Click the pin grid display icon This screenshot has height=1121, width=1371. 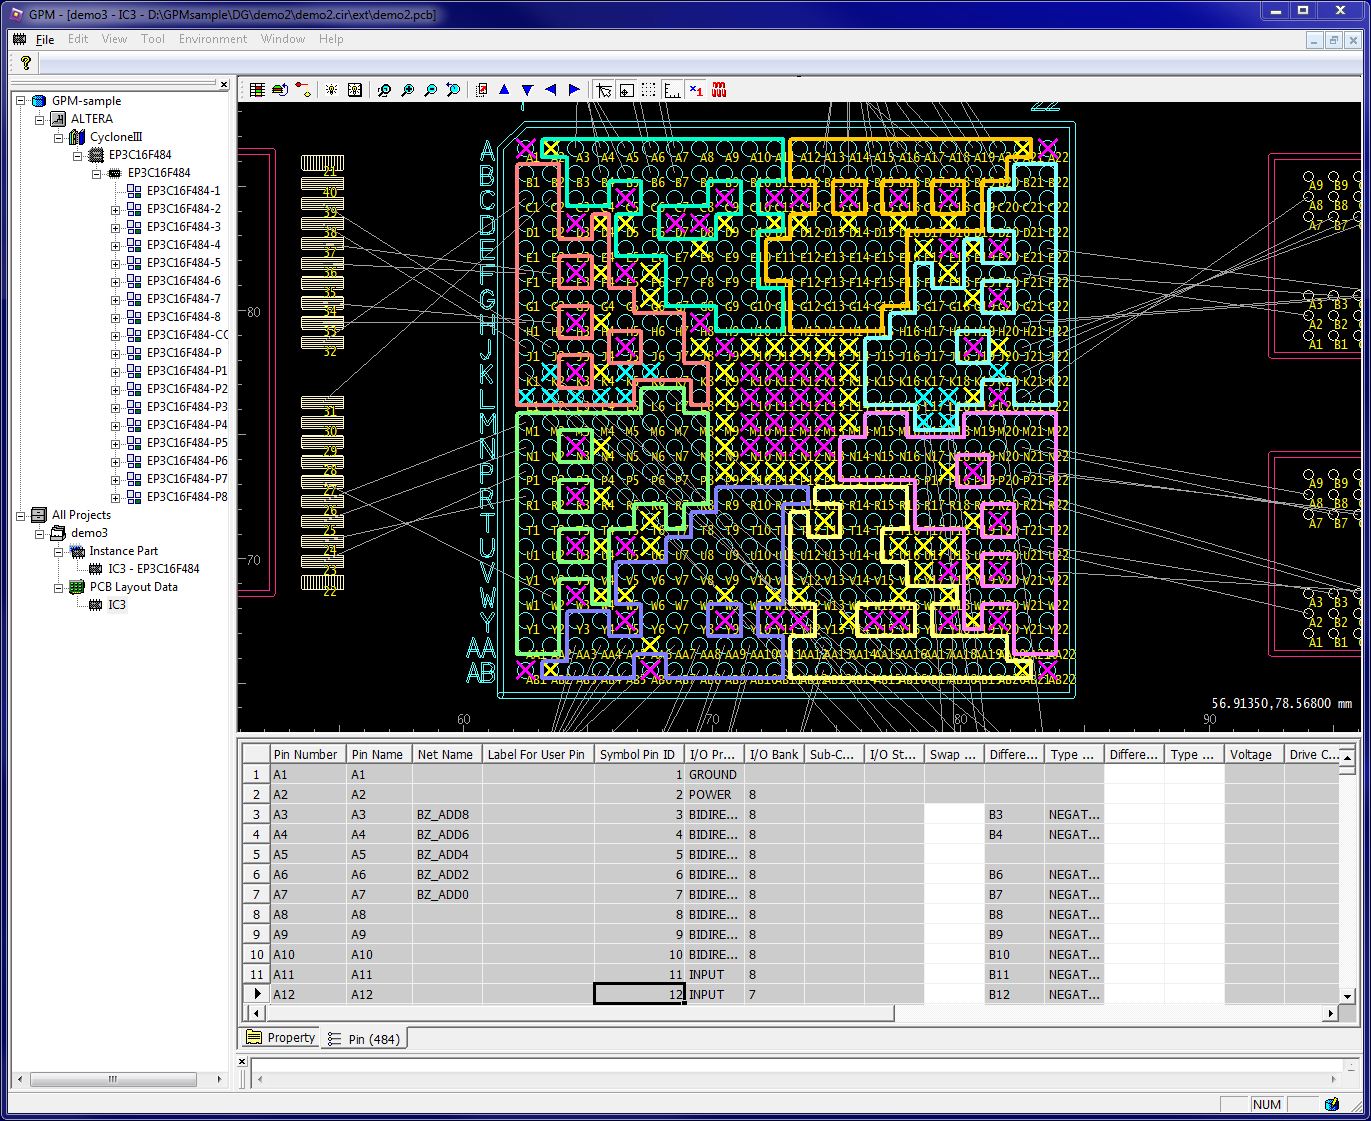pyautogui.click(x=356, y=90)
